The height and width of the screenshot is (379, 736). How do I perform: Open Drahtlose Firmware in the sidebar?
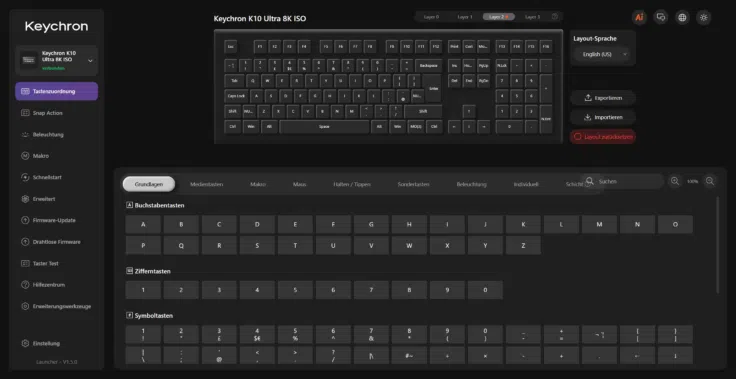(57, 242)
